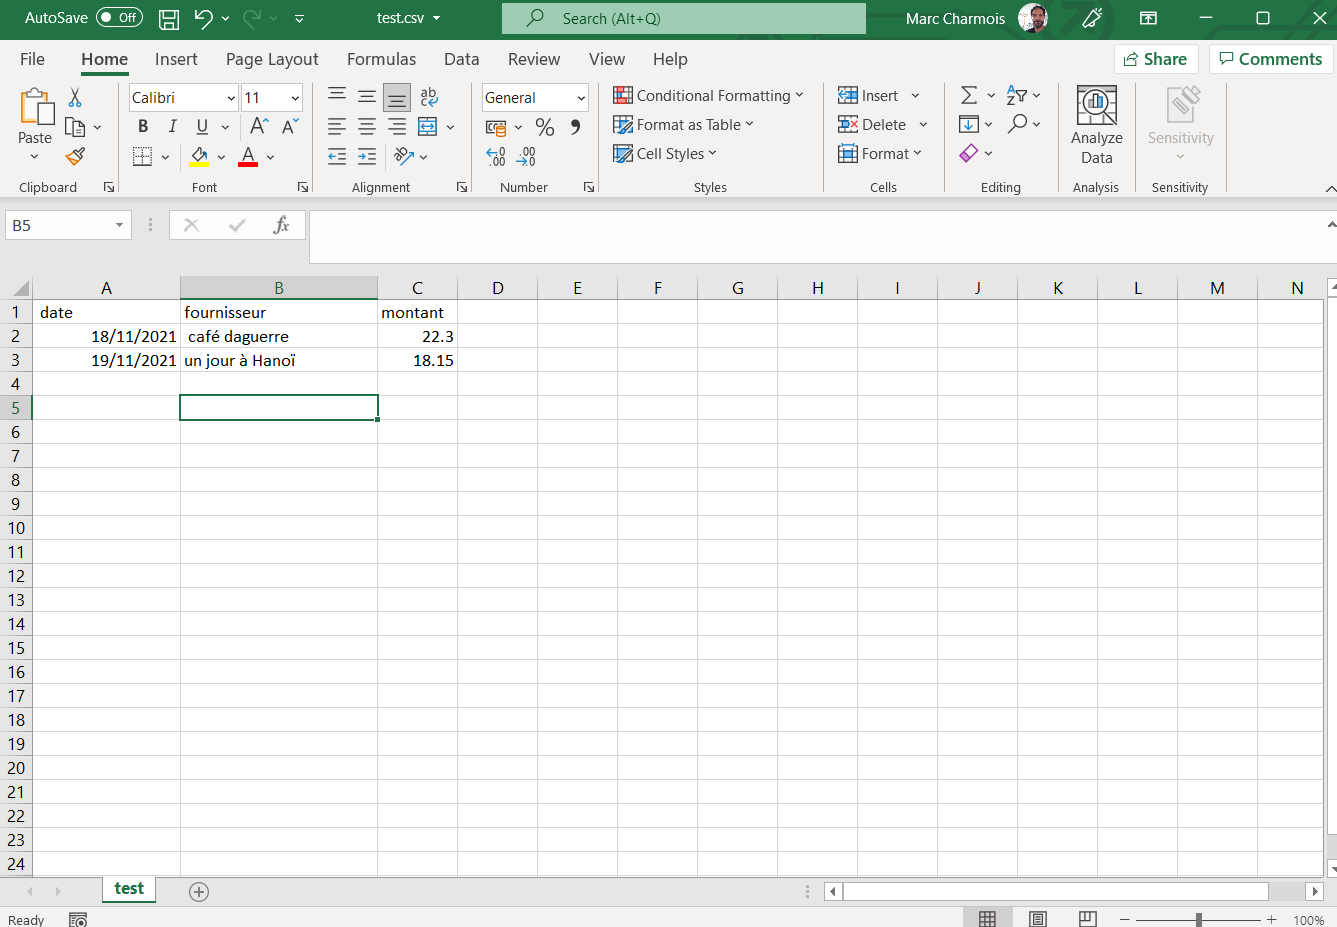1337x927 pixels.
Task: Click Delete cells button
Action: pyautogui.click(x=872, y=124)
